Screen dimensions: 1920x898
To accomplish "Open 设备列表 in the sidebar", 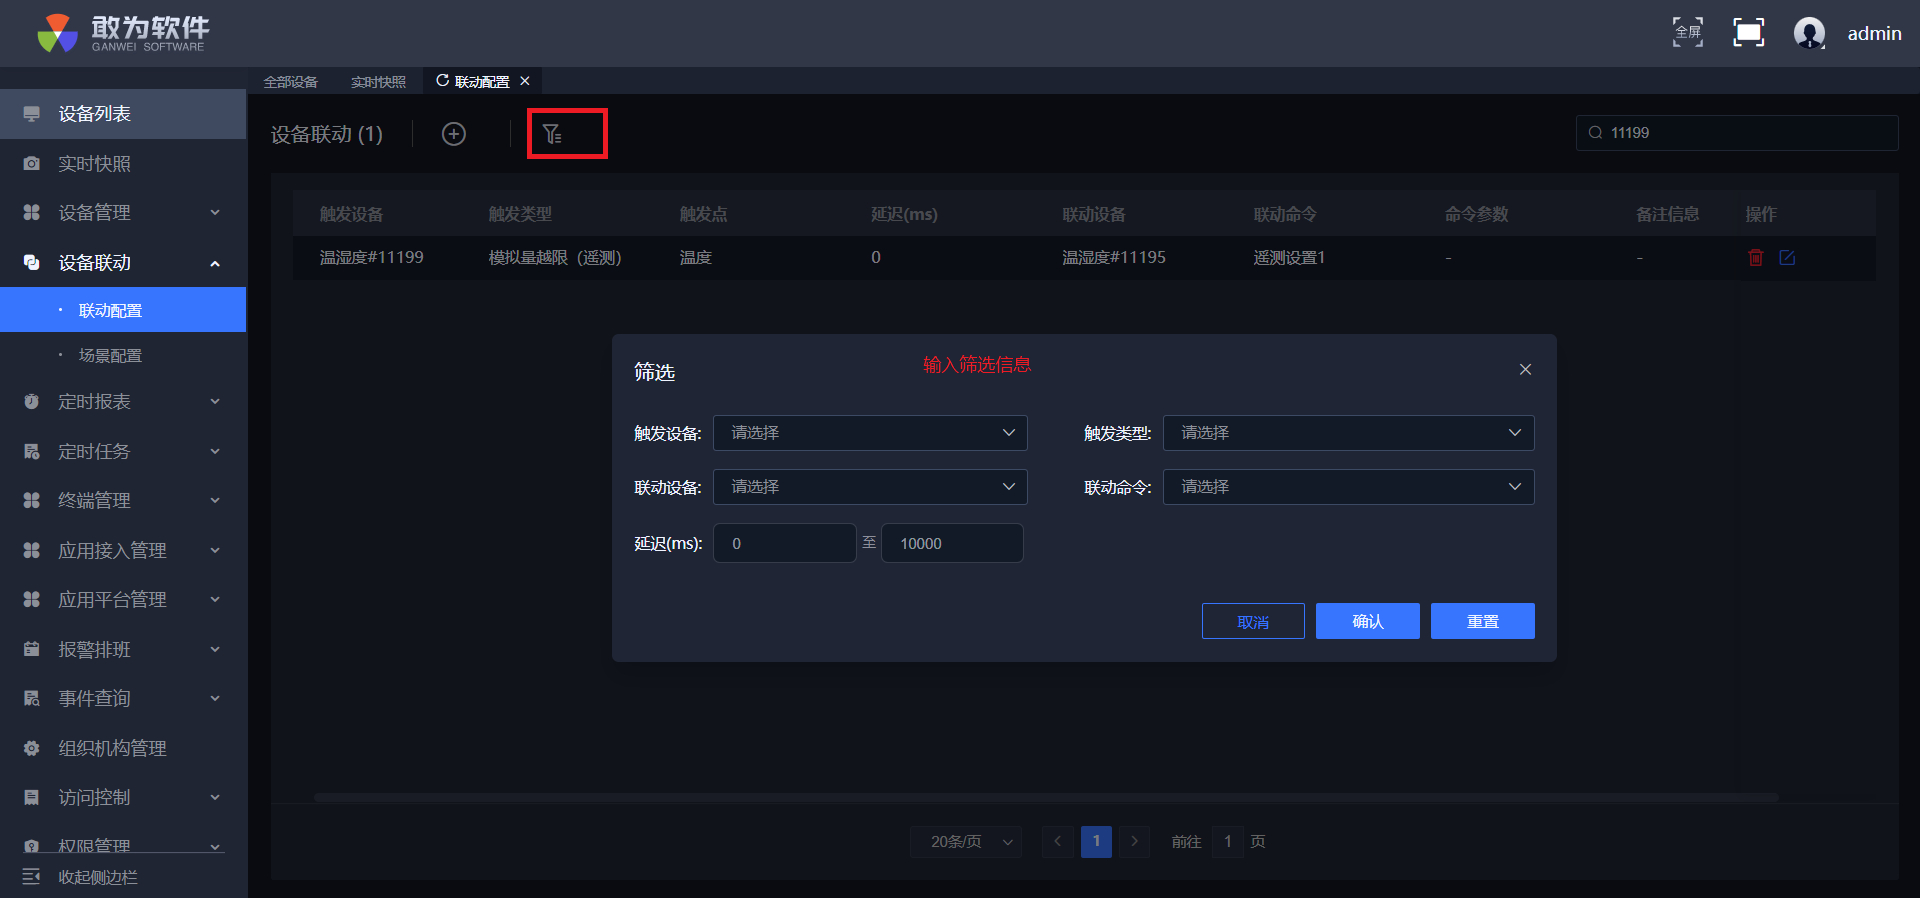I will (123, 114).
